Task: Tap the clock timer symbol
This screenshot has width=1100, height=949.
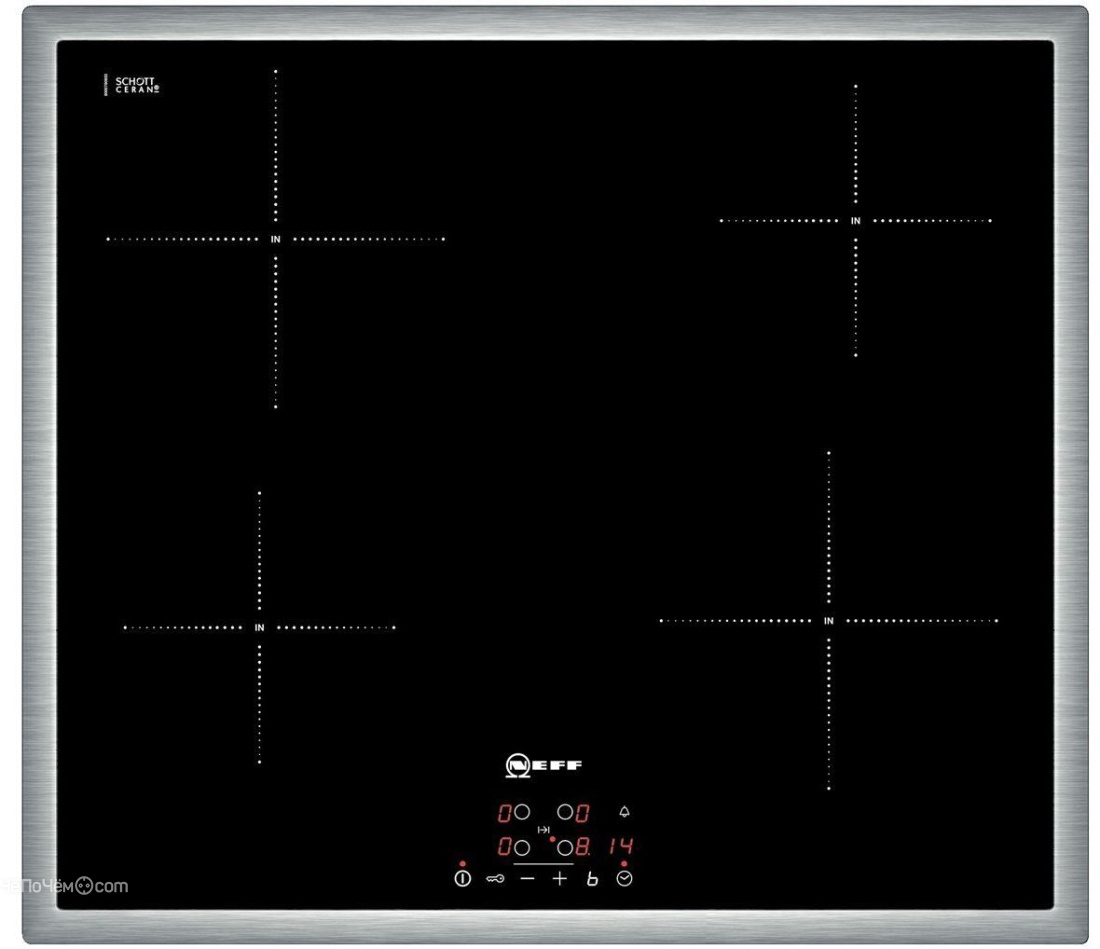Action: point(624,878)
